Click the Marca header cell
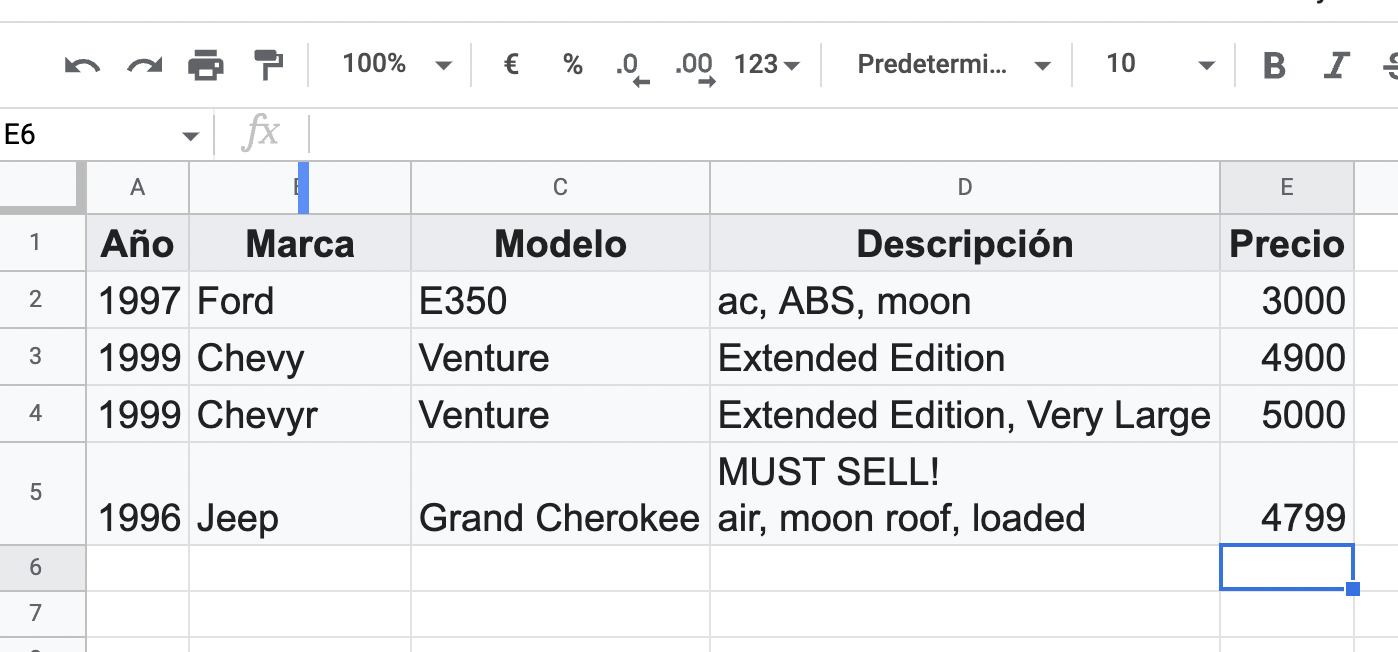Viewport: 1398px width, 652px height. [x=300, y=243]
